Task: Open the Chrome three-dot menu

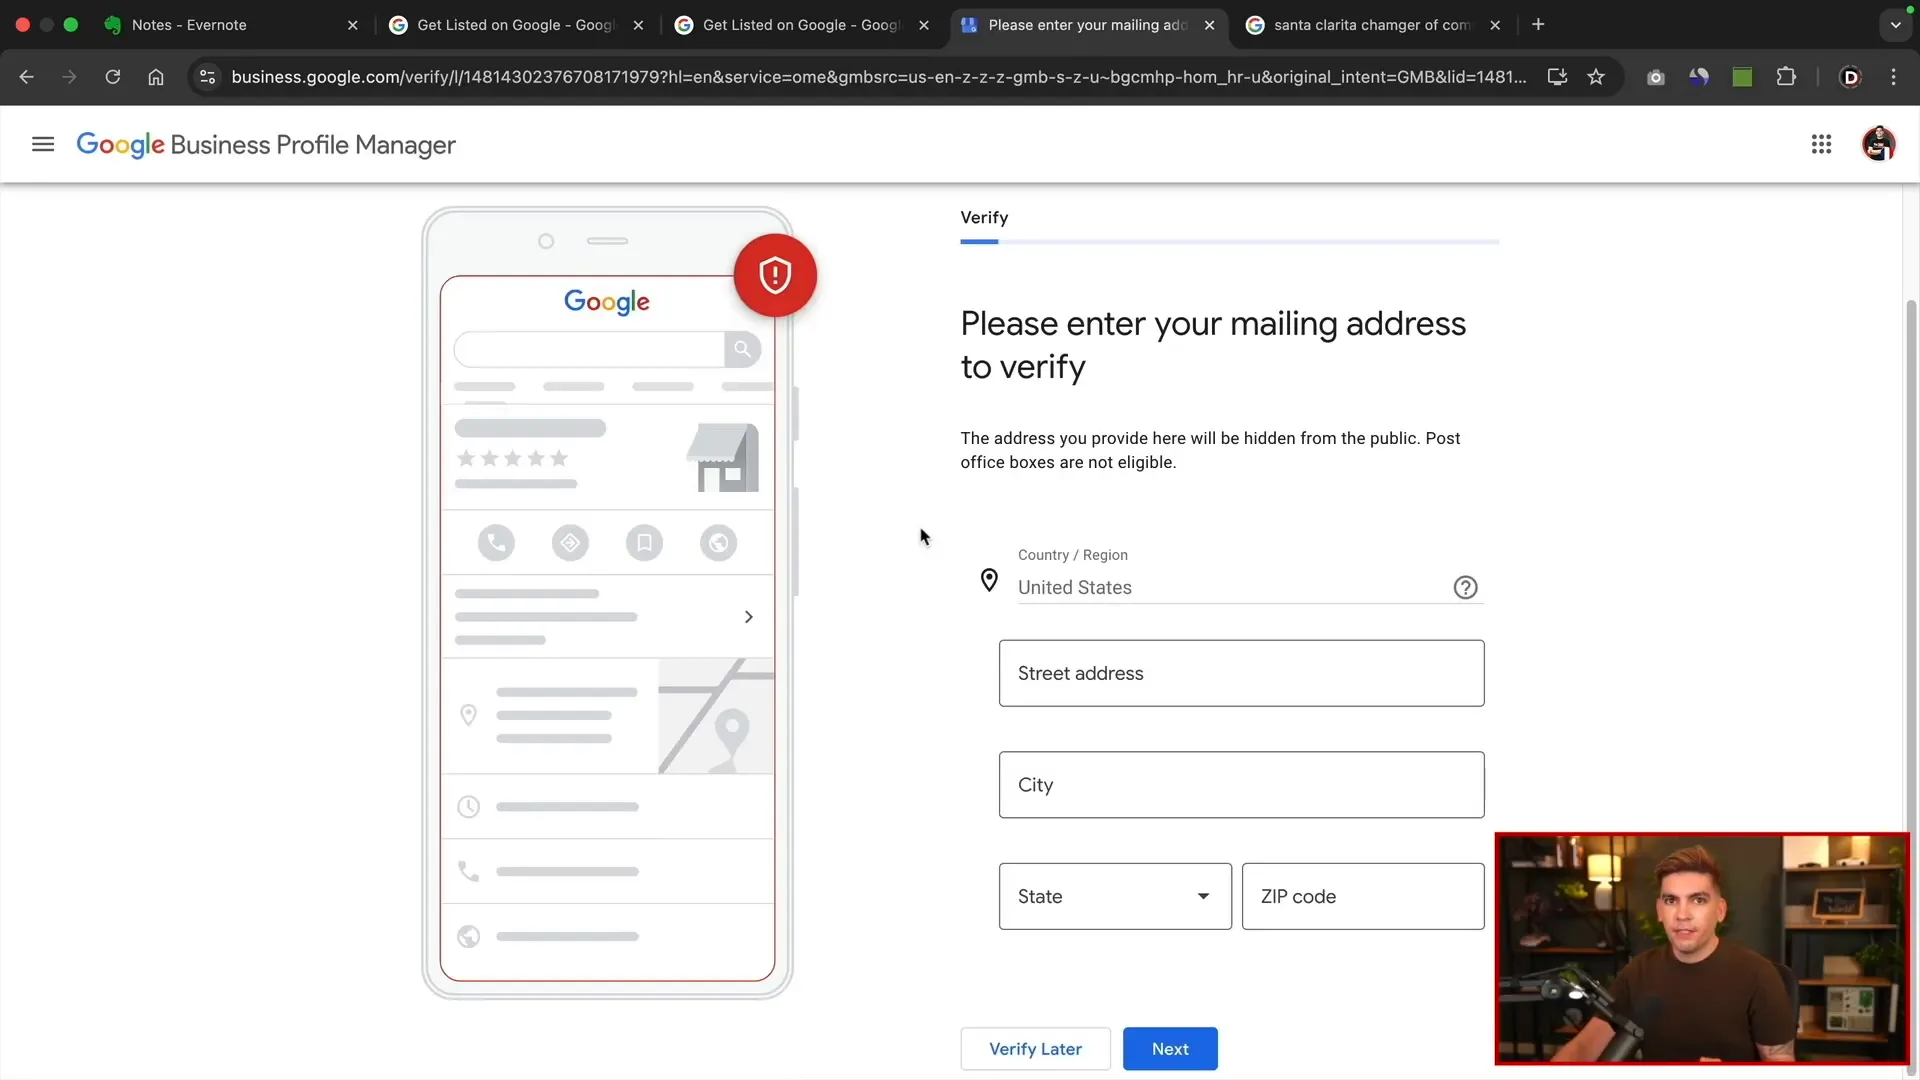Action: (1893, 77)
